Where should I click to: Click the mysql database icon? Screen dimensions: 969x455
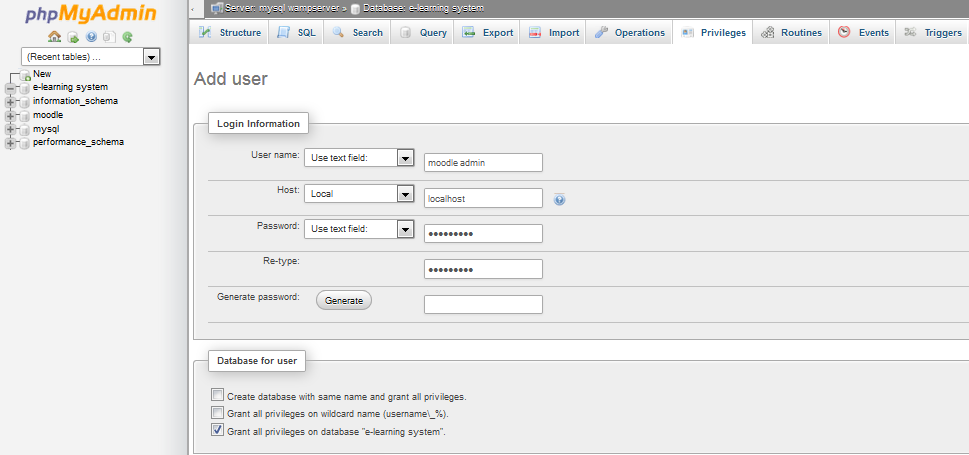(x=25, y=130)
